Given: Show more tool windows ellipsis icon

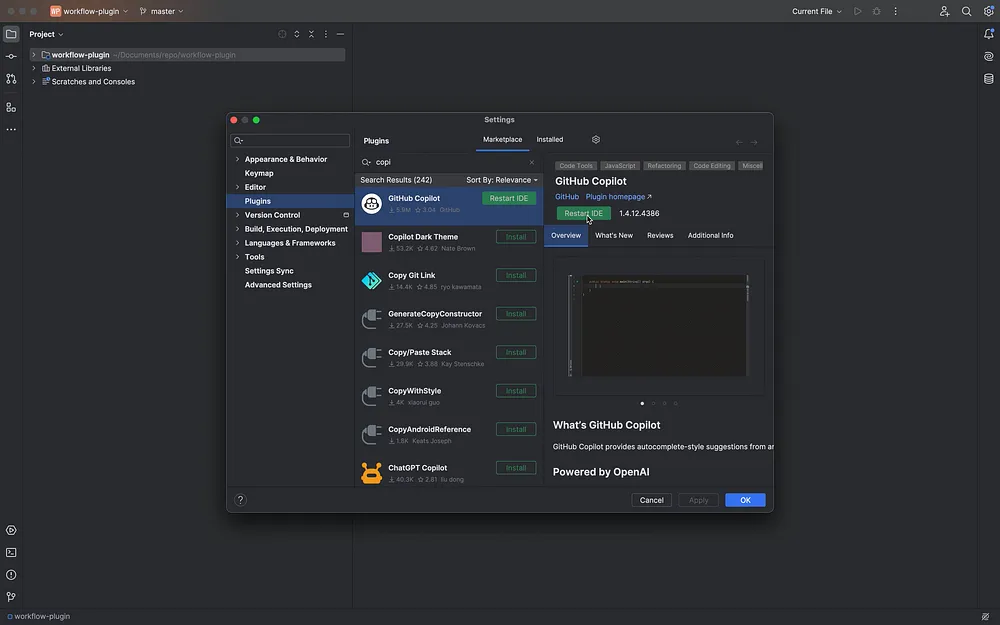Looking at the screenshot, I should (x=11, y=129).
